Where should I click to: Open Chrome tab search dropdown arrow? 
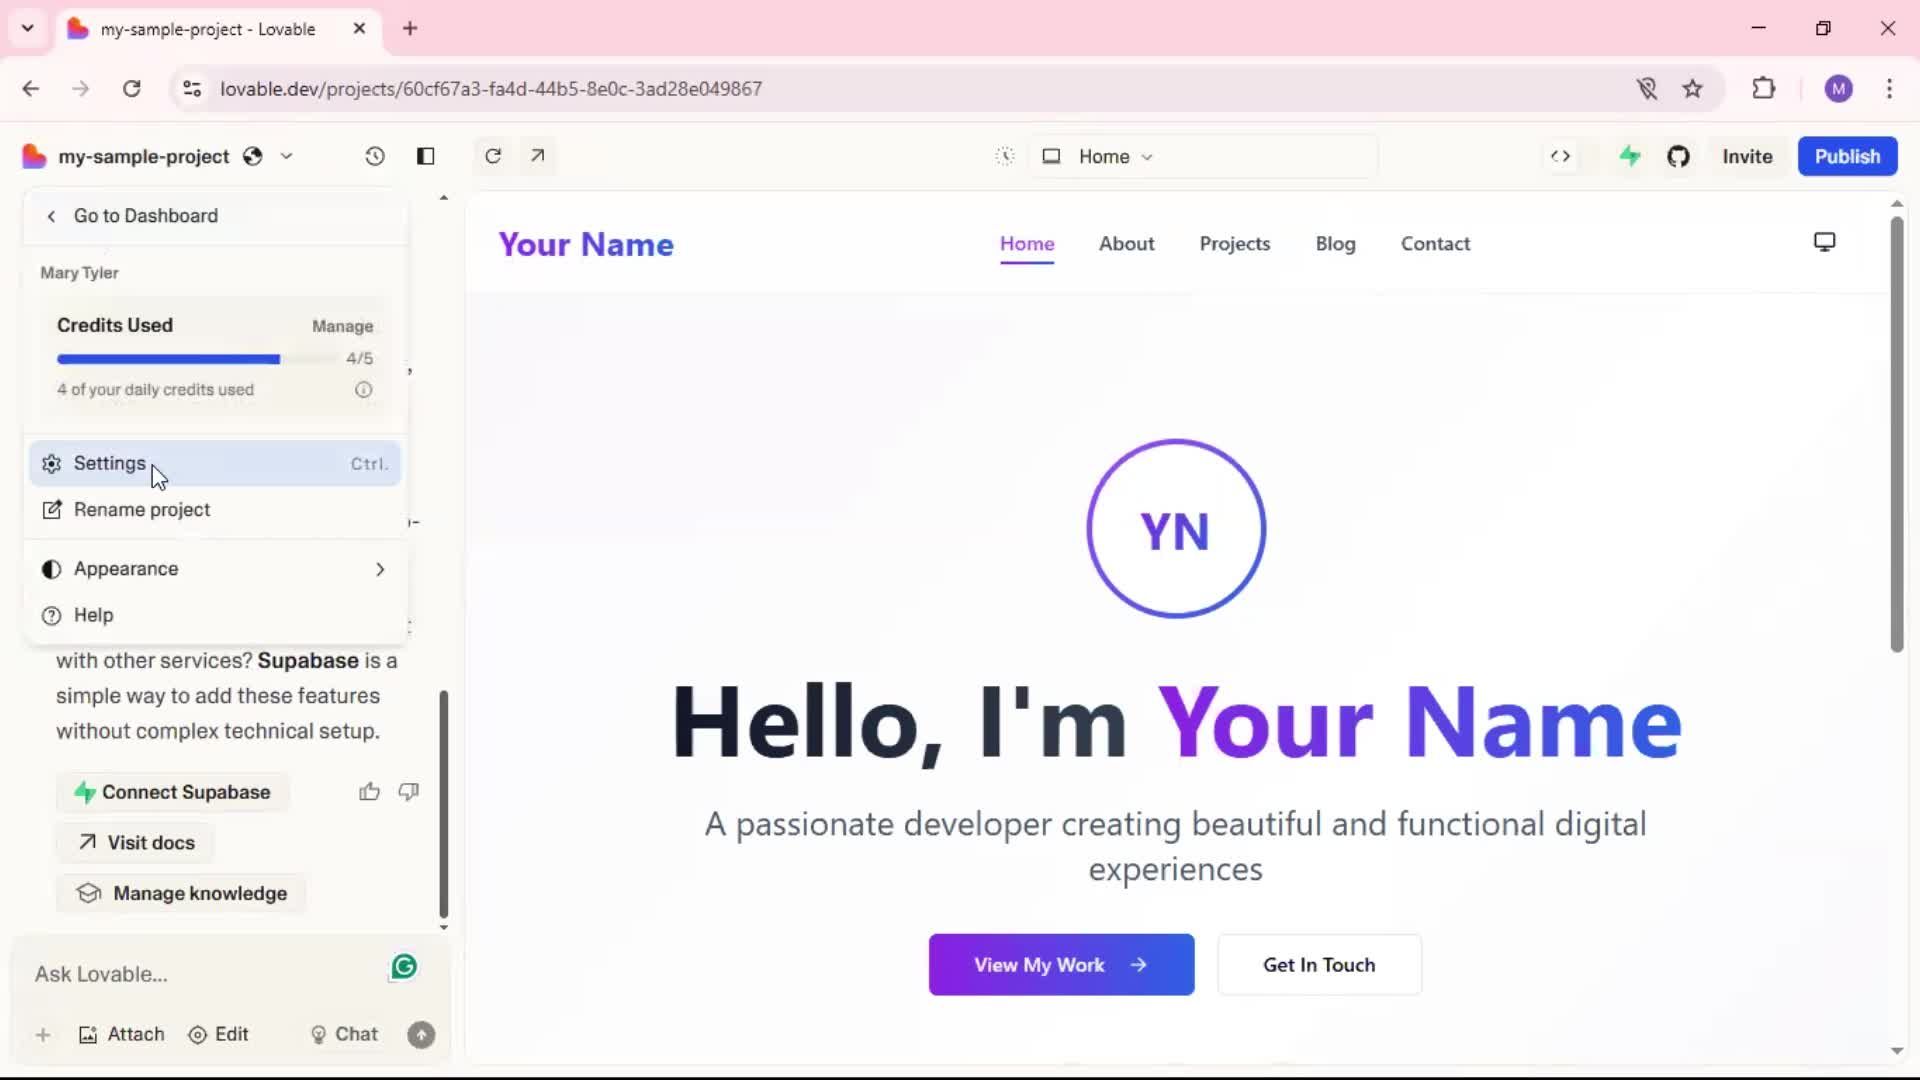tap(27, 28)
